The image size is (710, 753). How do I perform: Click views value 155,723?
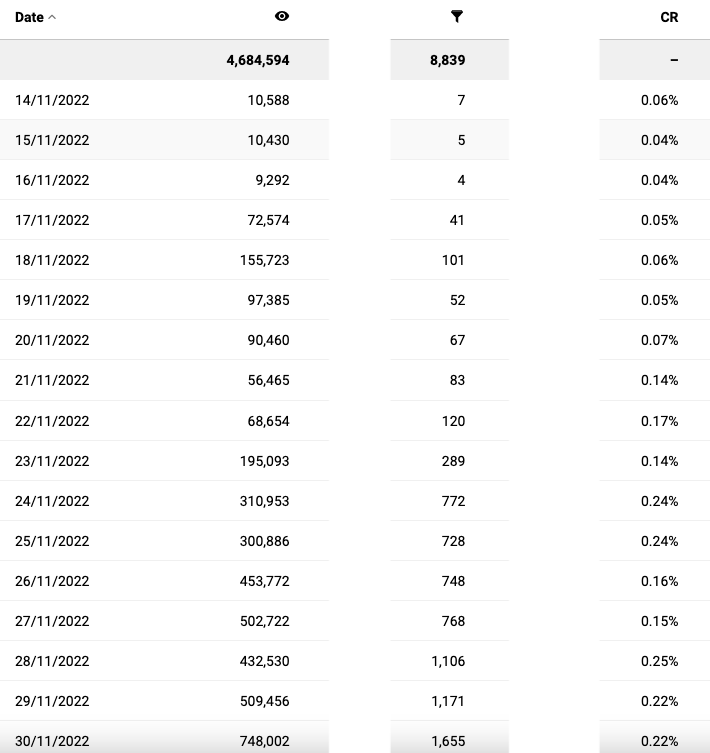pyautogui.click(x=264, y=260)
